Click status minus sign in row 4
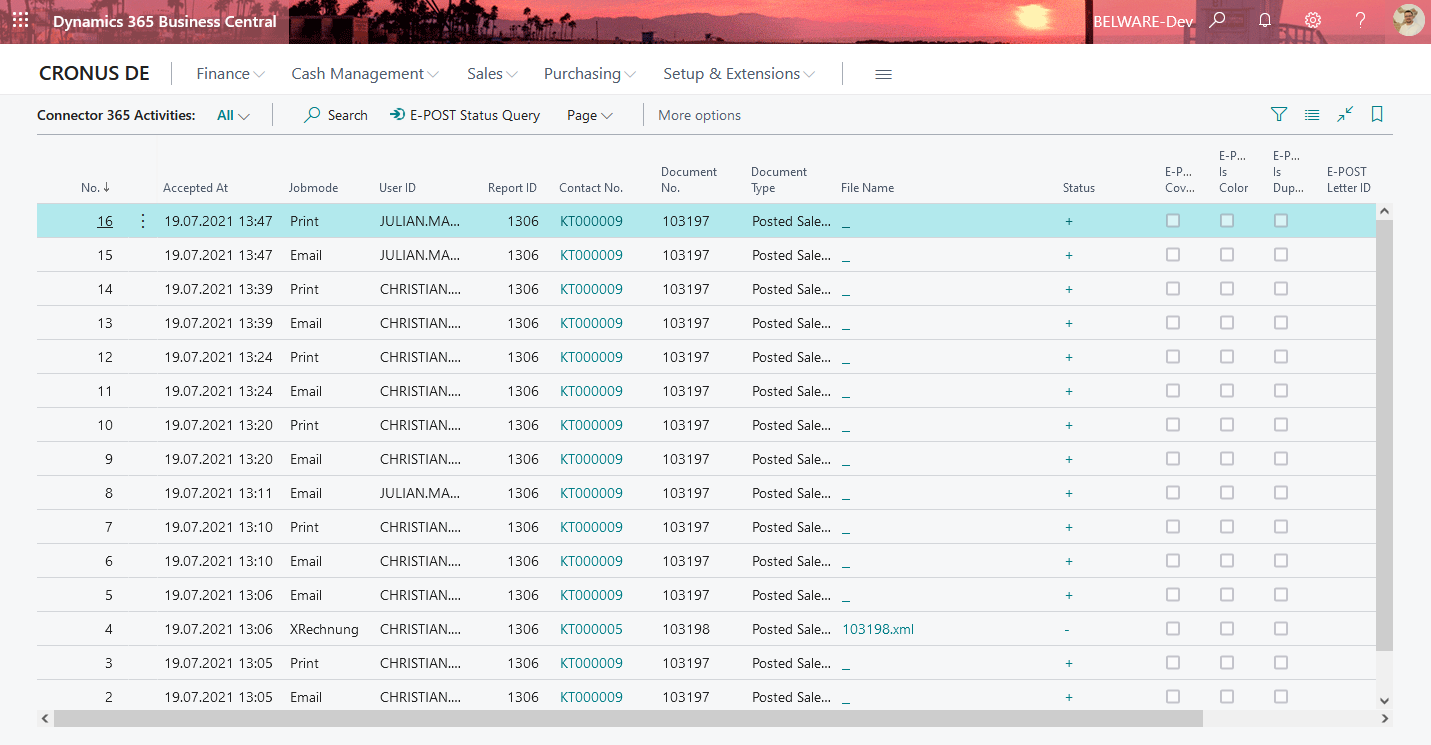The width and height of the screenshot is (1431, 745). coord(1067,629)
